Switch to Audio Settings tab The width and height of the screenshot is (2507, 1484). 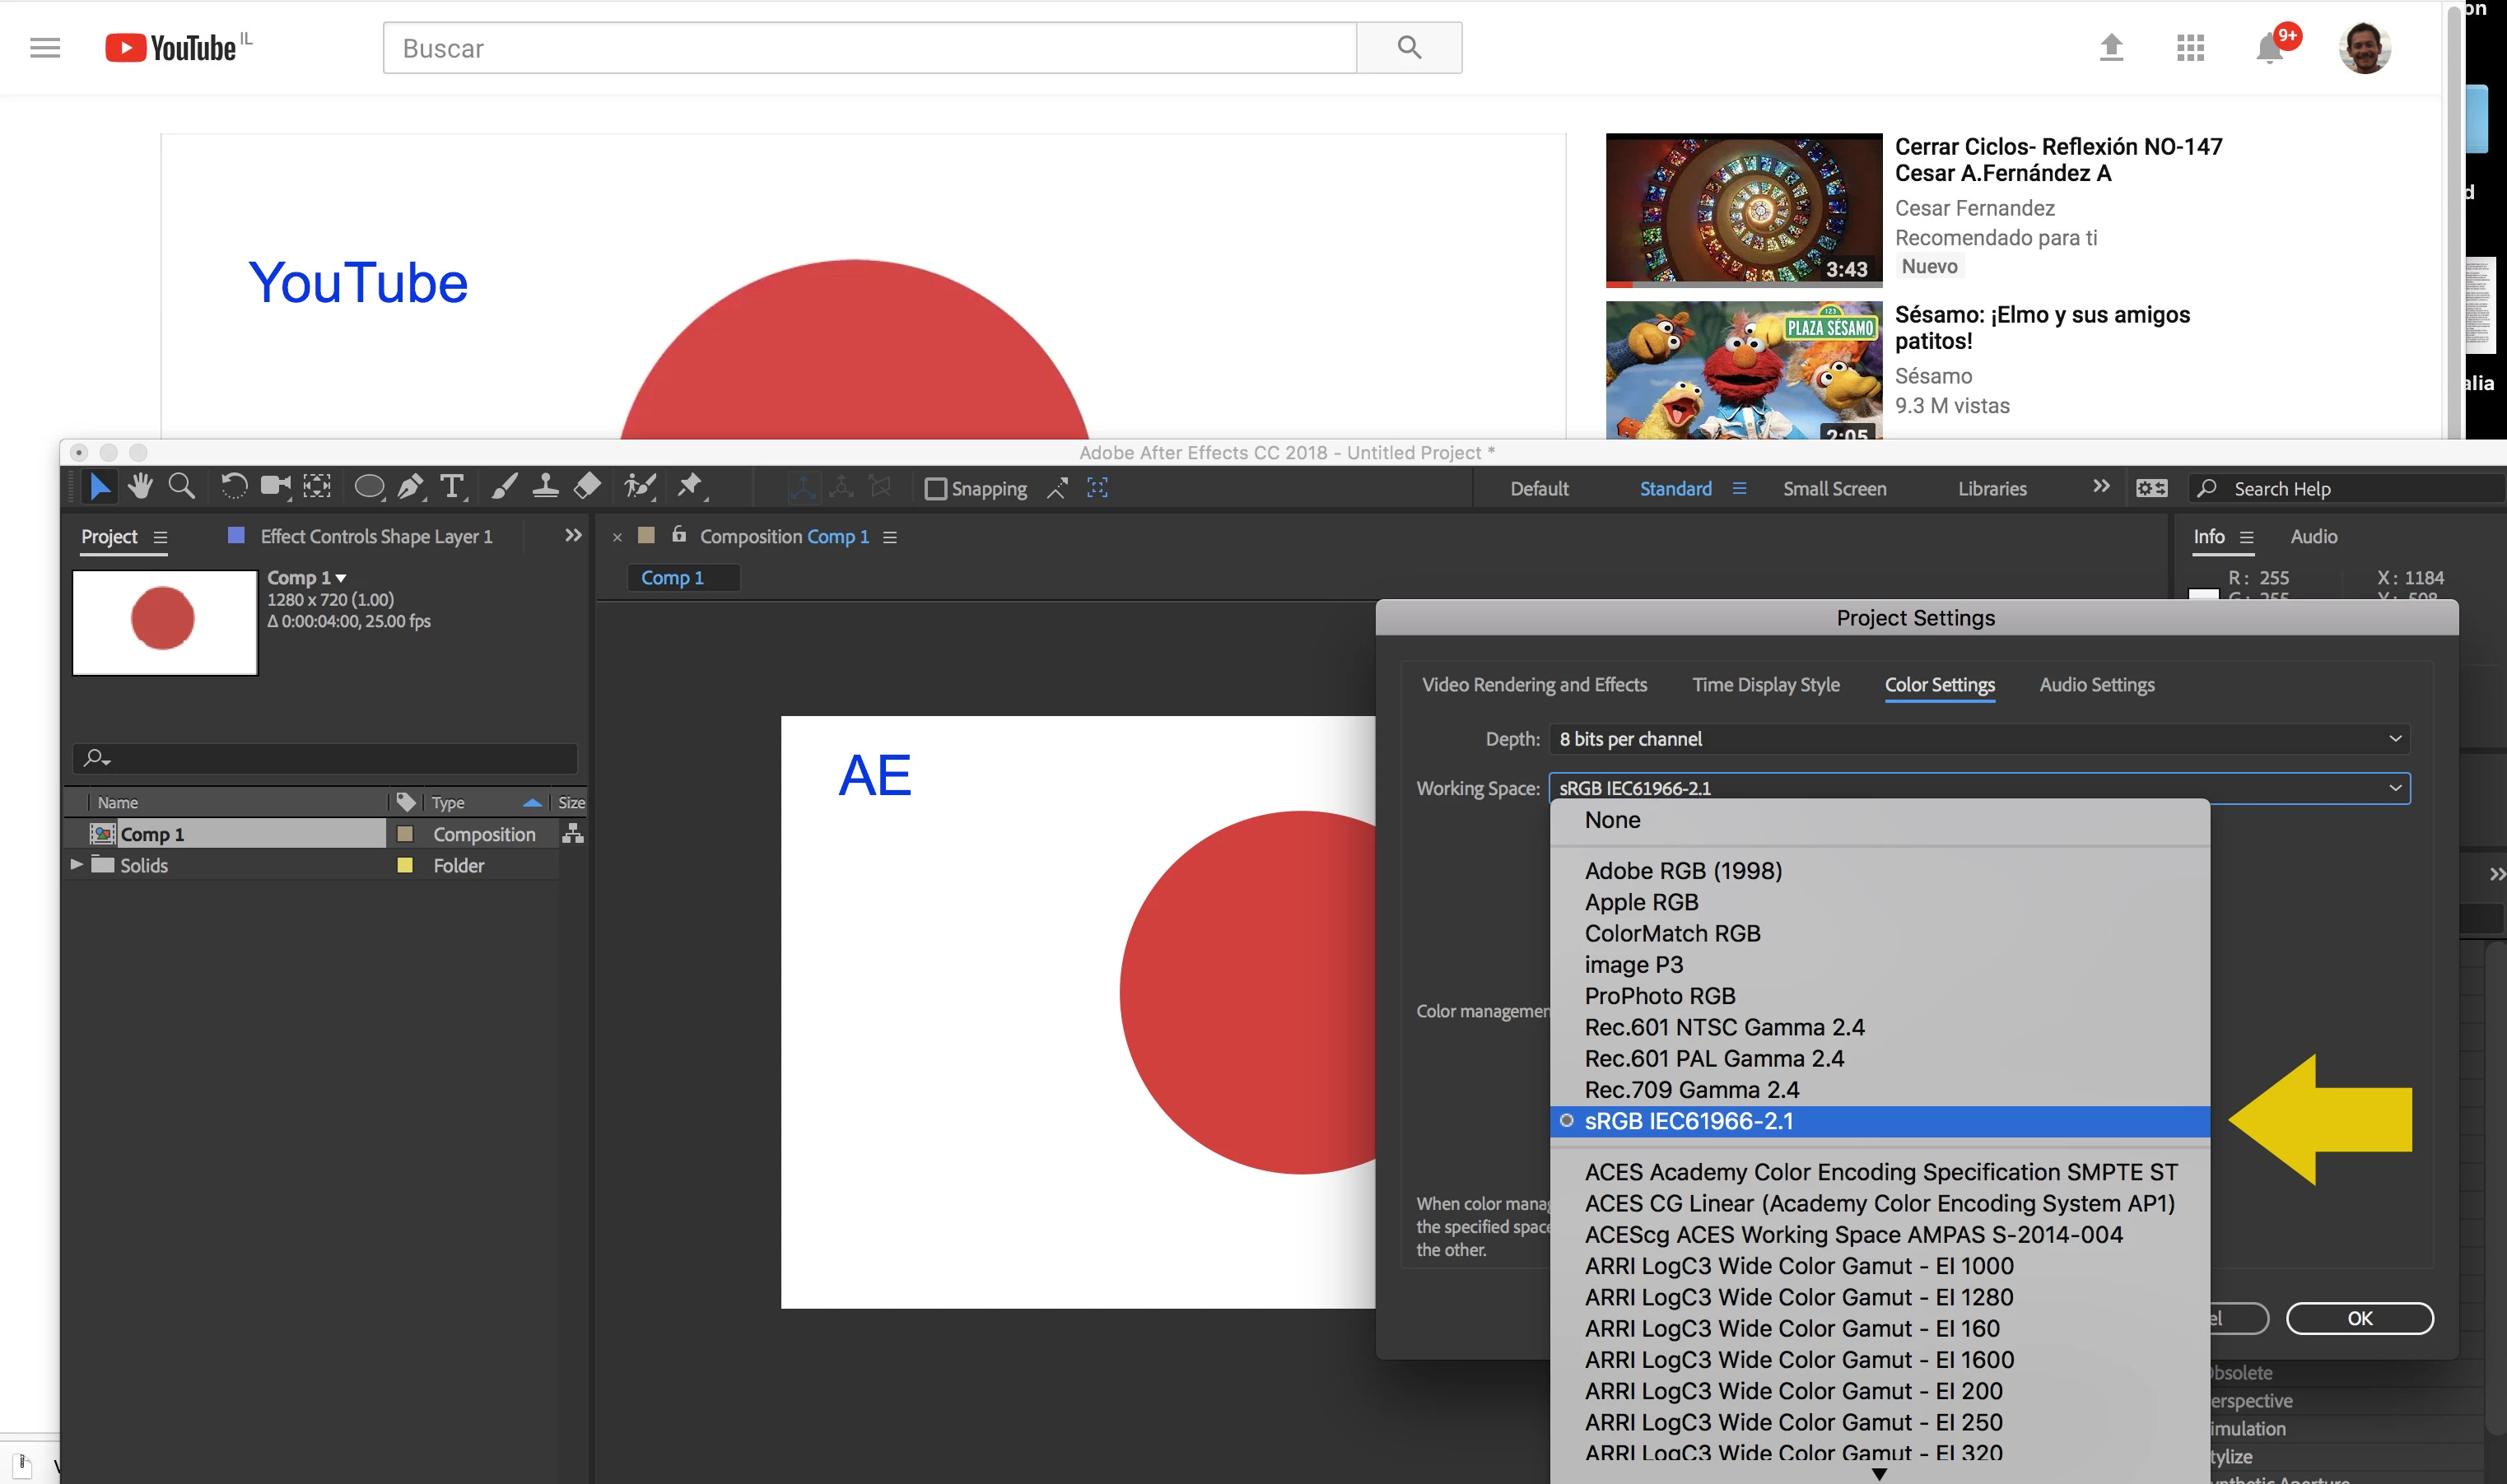point(2096,685)
